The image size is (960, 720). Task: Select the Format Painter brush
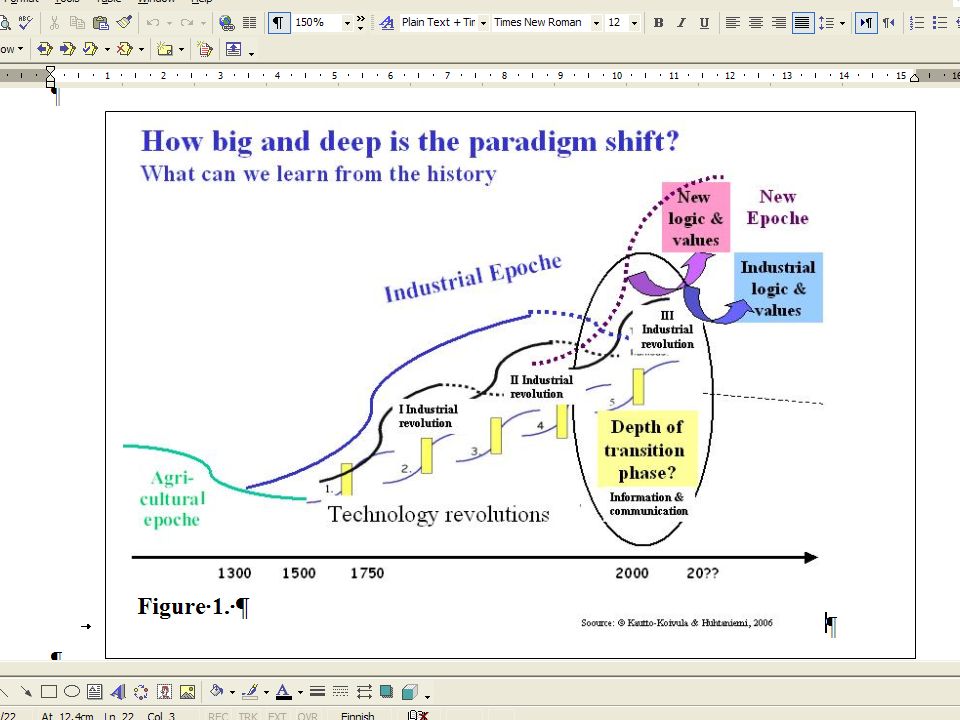click(x=124, y=23)
